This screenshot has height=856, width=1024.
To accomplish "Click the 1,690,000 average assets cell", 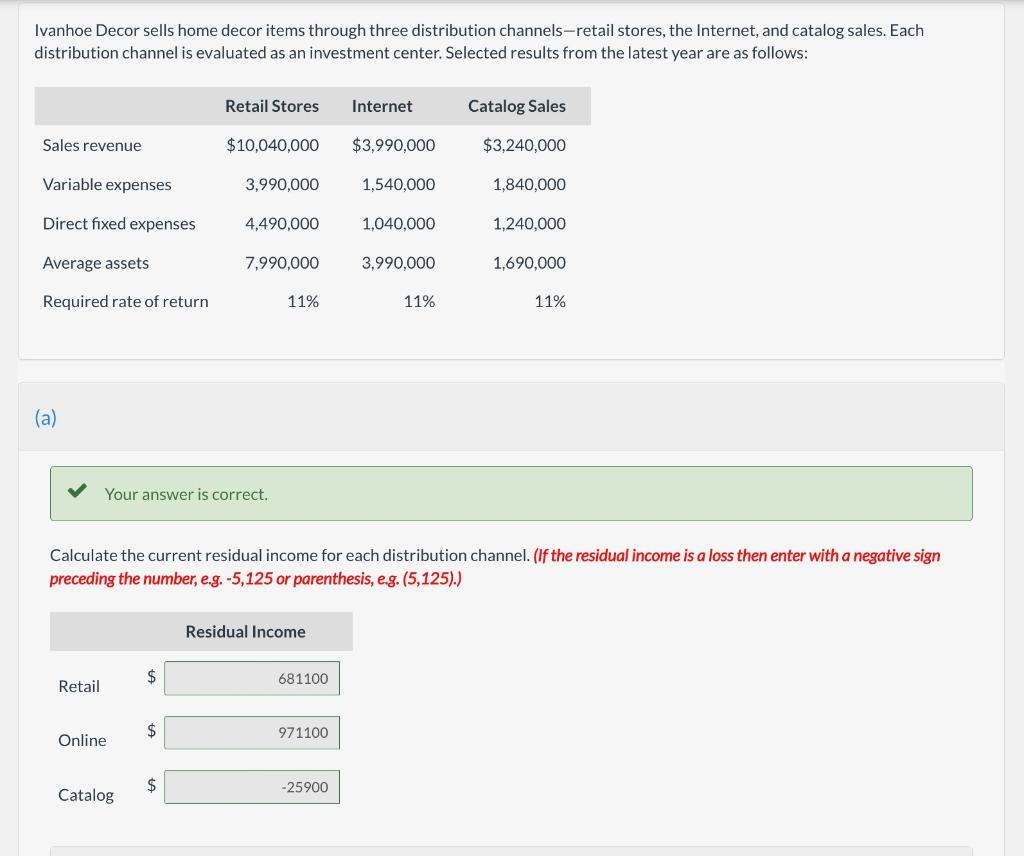I will tap(529, 262).
